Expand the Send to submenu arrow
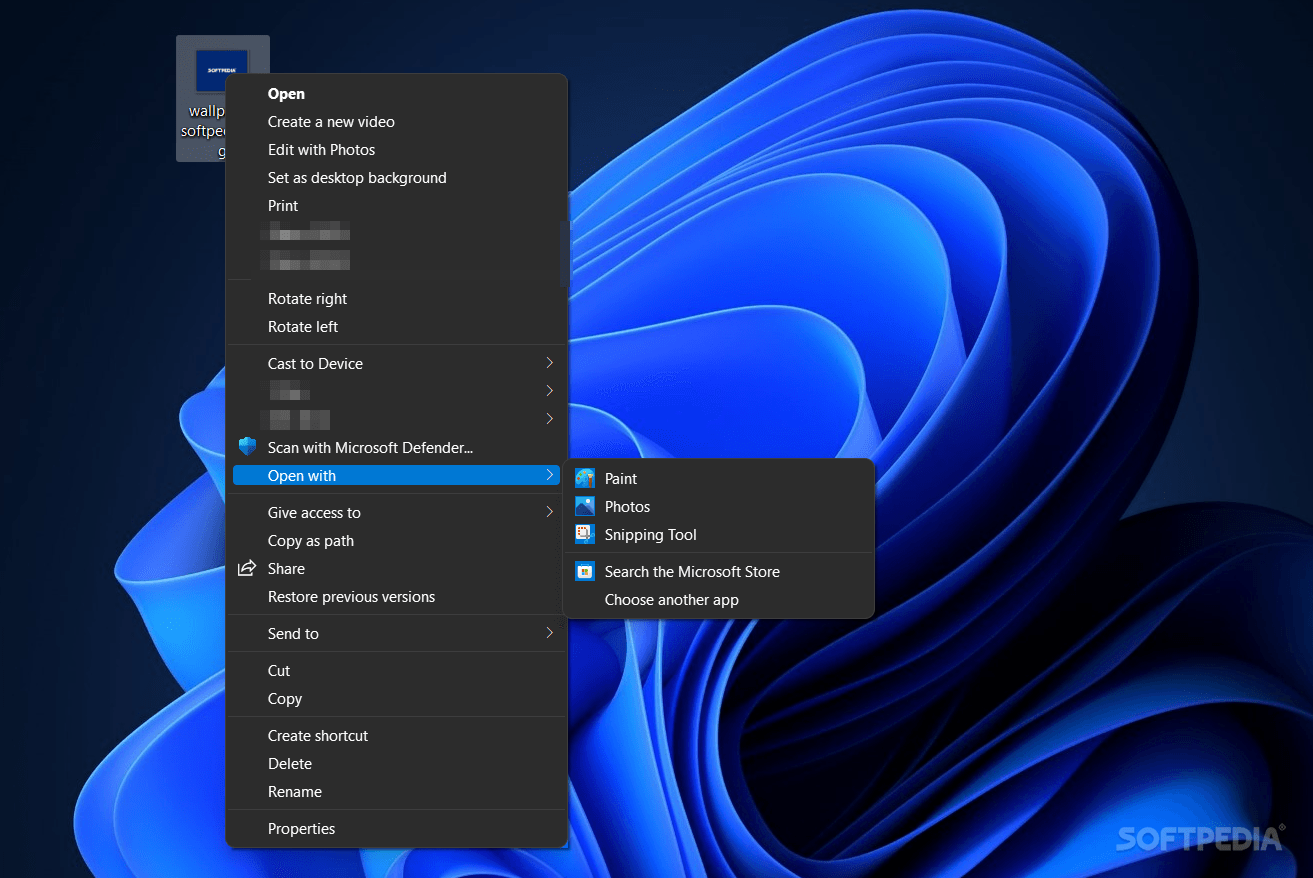The height and width of the screenshot is (878, 1313). [549, 632]
